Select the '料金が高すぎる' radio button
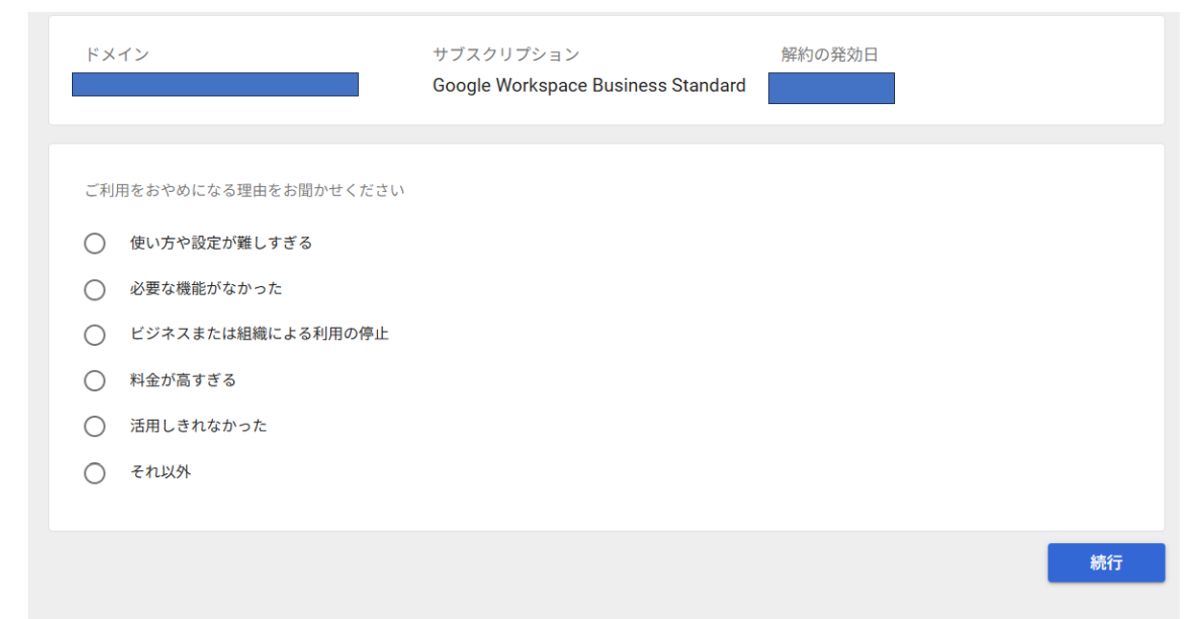 tap(95, 381)
